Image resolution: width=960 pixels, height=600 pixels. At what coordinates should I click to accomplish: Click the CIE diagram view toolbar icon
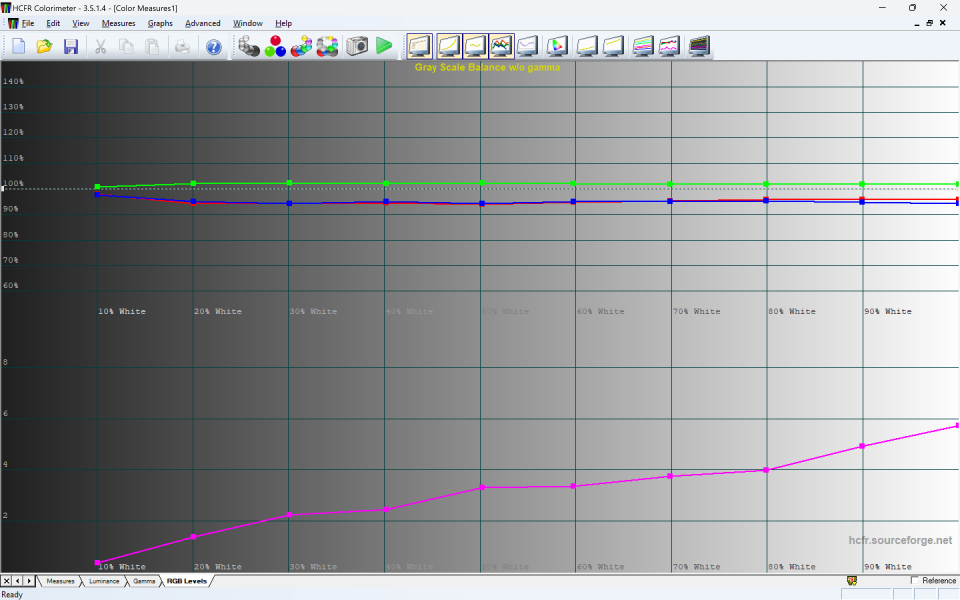[x=558, y=46]
